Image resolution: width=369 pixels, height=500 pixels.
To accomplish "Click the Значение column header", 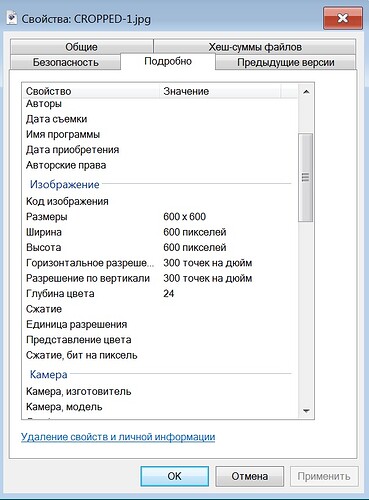I will 220,91.
